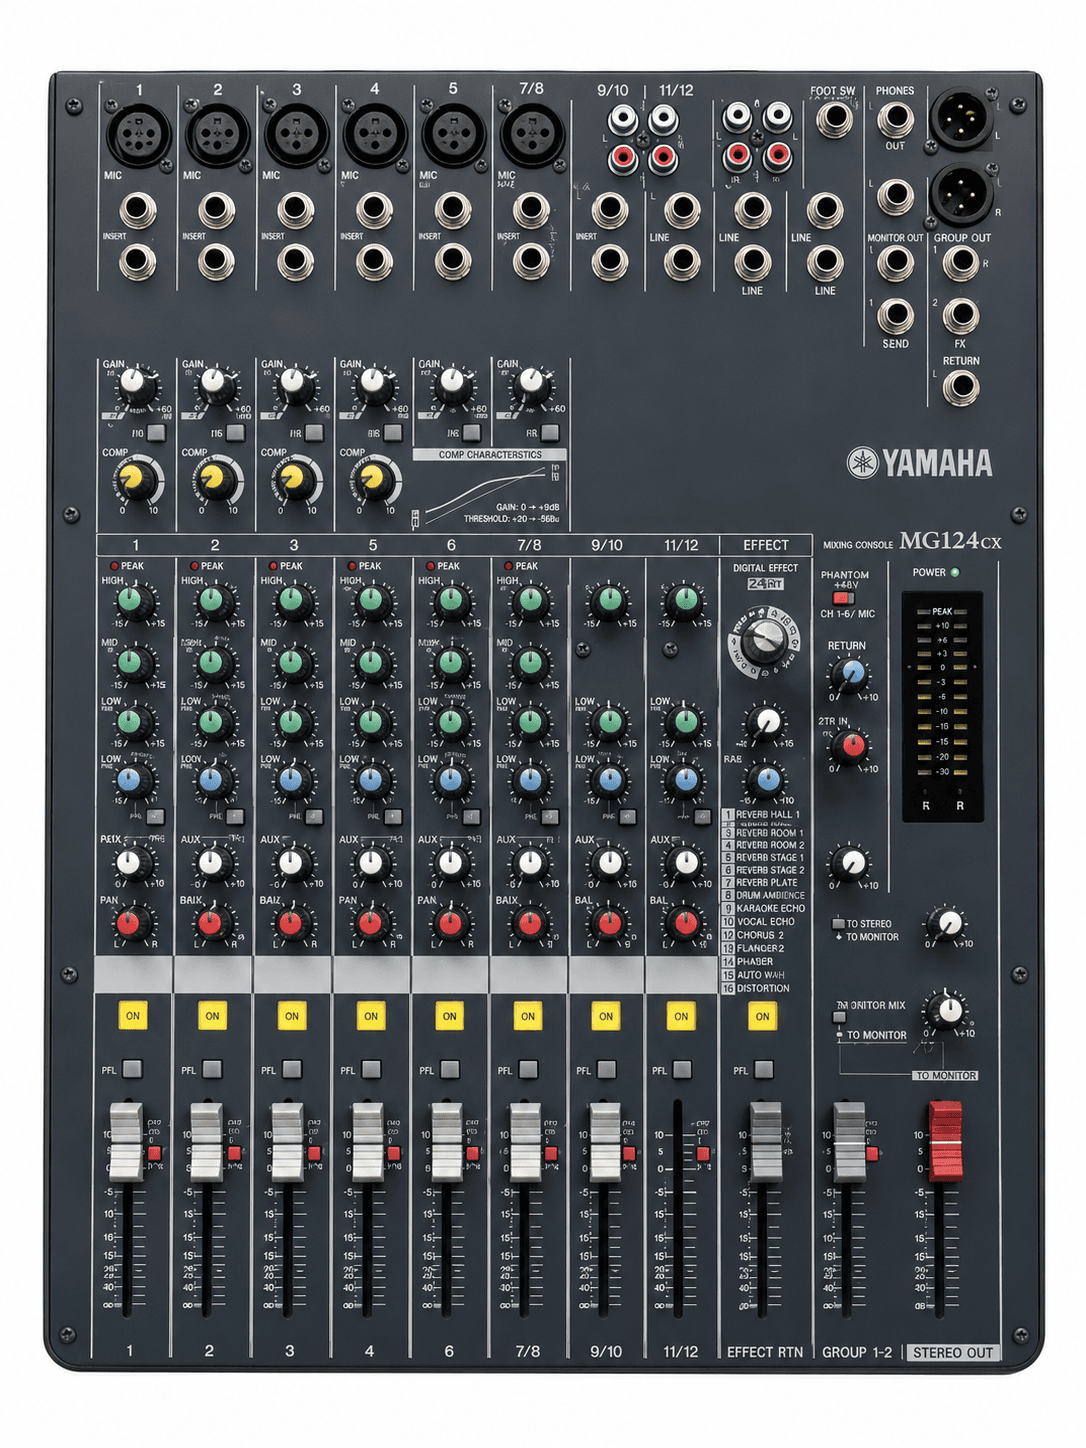
Task: Enable the ON button above channel 7/8 fader
Action: (x=528, y=1016)
